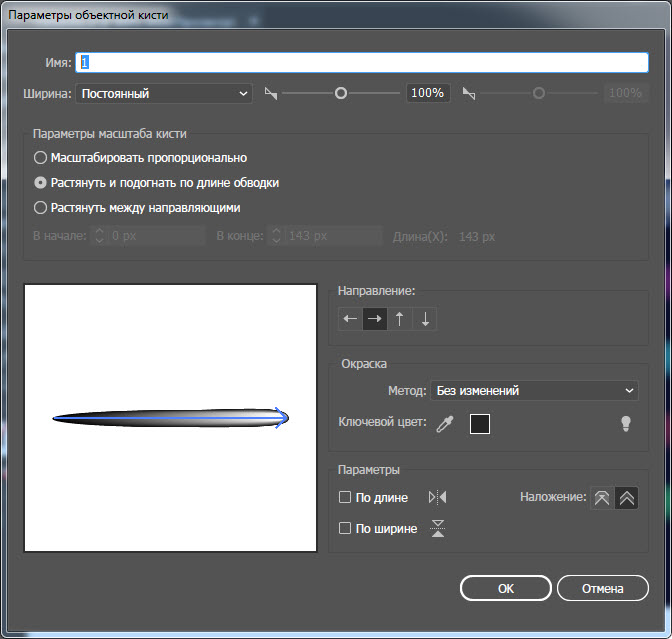
Task: Choose first overlap option icon
Action: (x=602, y=498)
